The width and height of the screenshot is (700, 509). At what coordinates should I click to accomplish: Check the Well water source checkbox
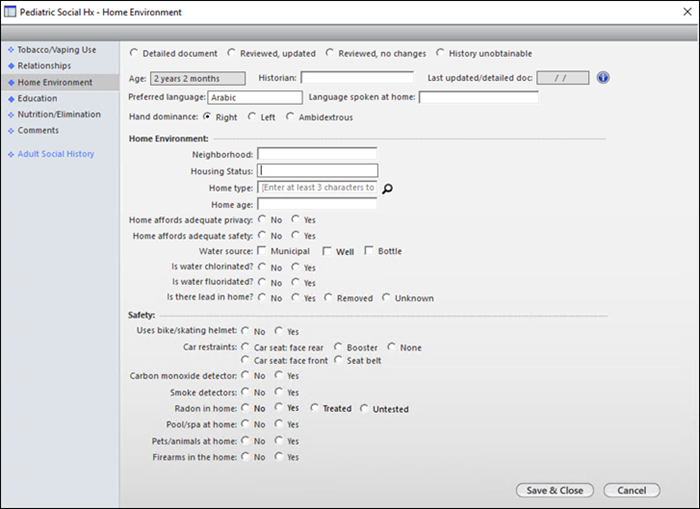[328, 251]
